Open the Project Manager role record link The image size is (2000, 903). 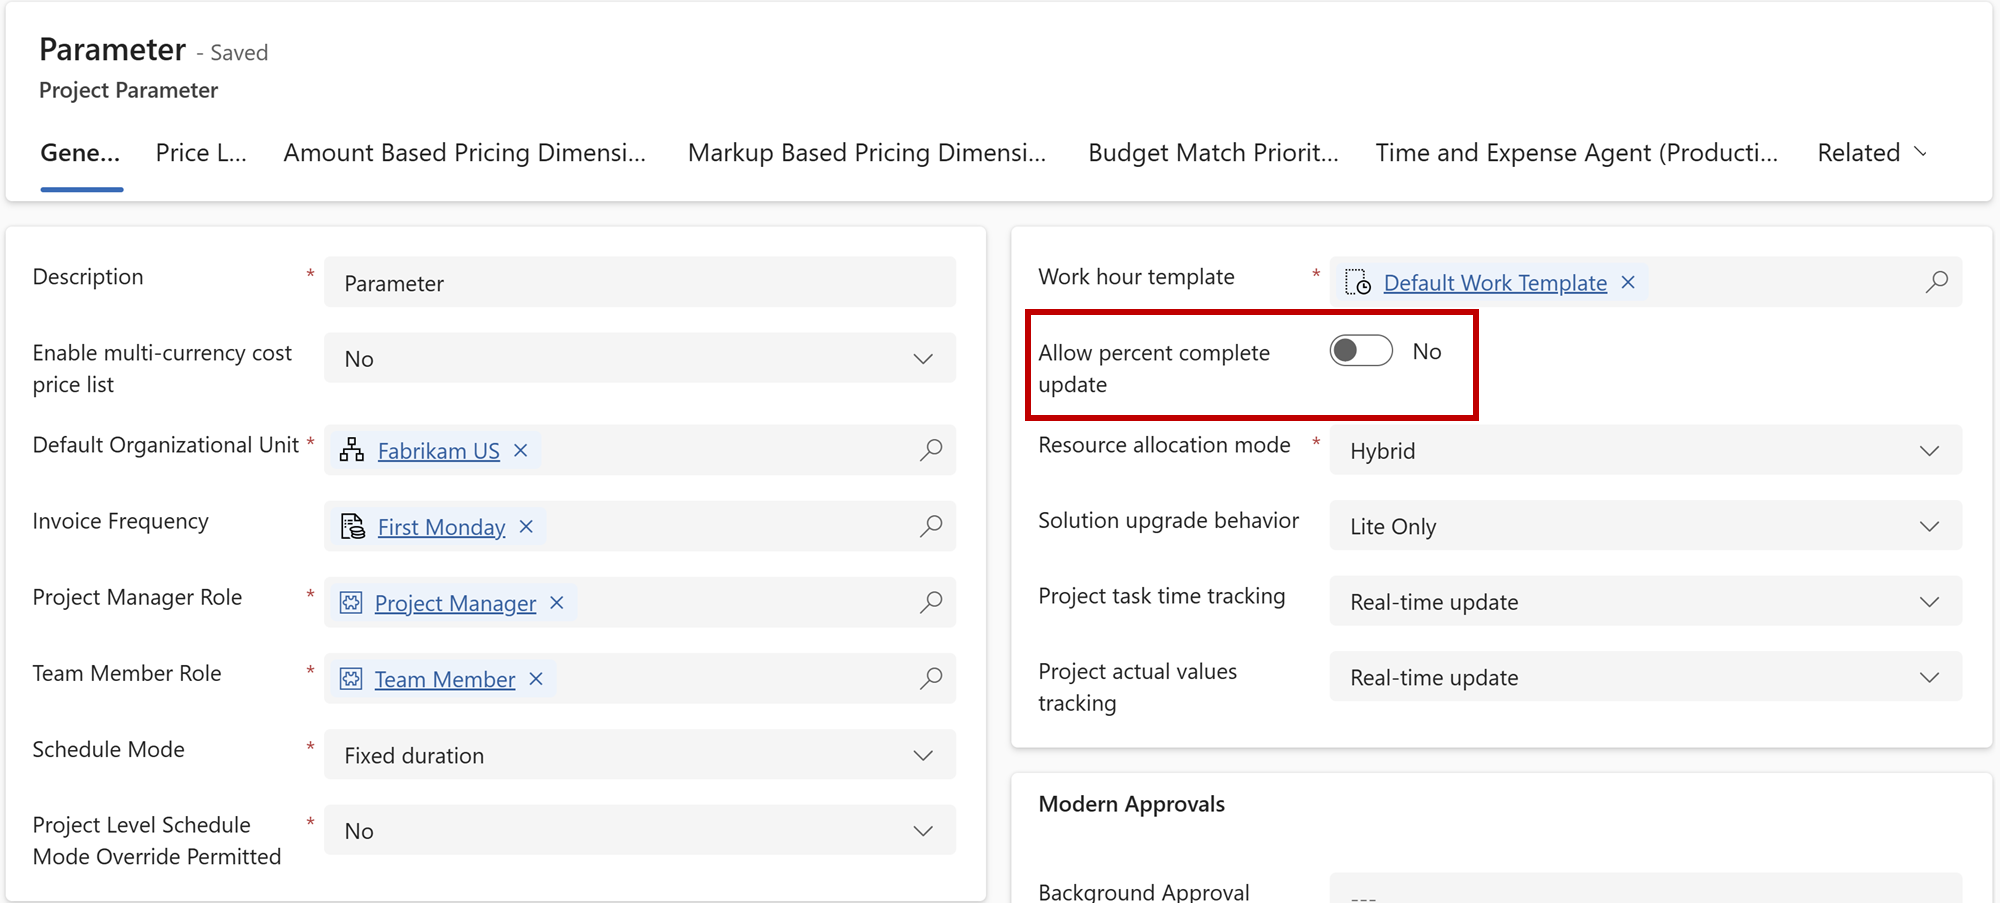click(454, 602)
